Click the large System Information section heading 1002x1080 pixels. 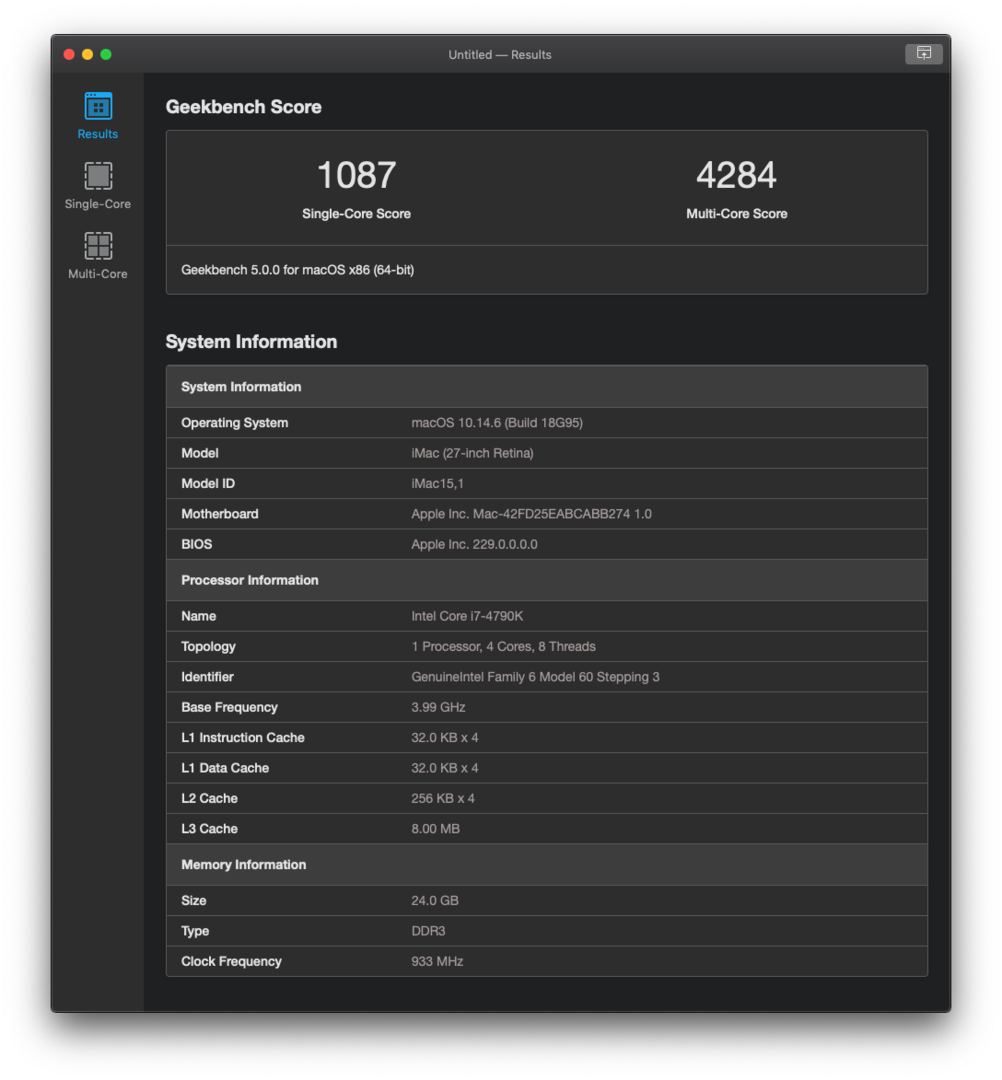(251, 342)
